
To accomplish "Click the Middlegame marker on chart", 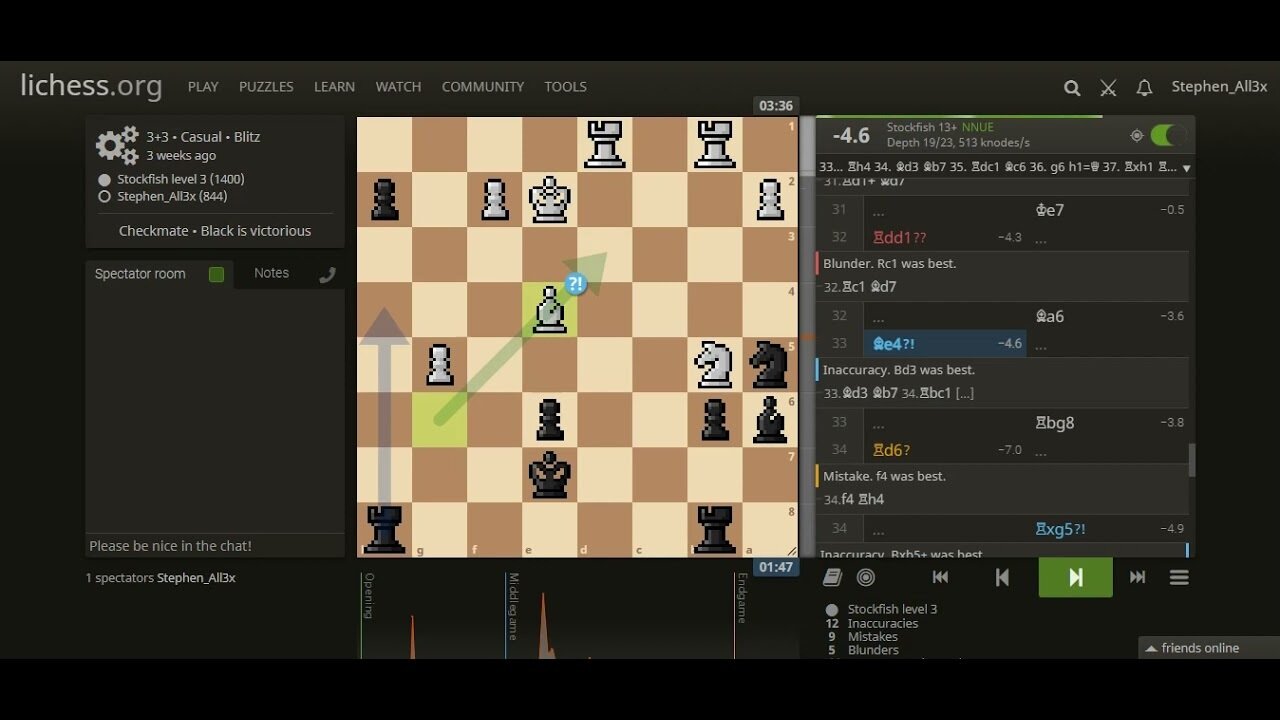I will coord(512,606).
